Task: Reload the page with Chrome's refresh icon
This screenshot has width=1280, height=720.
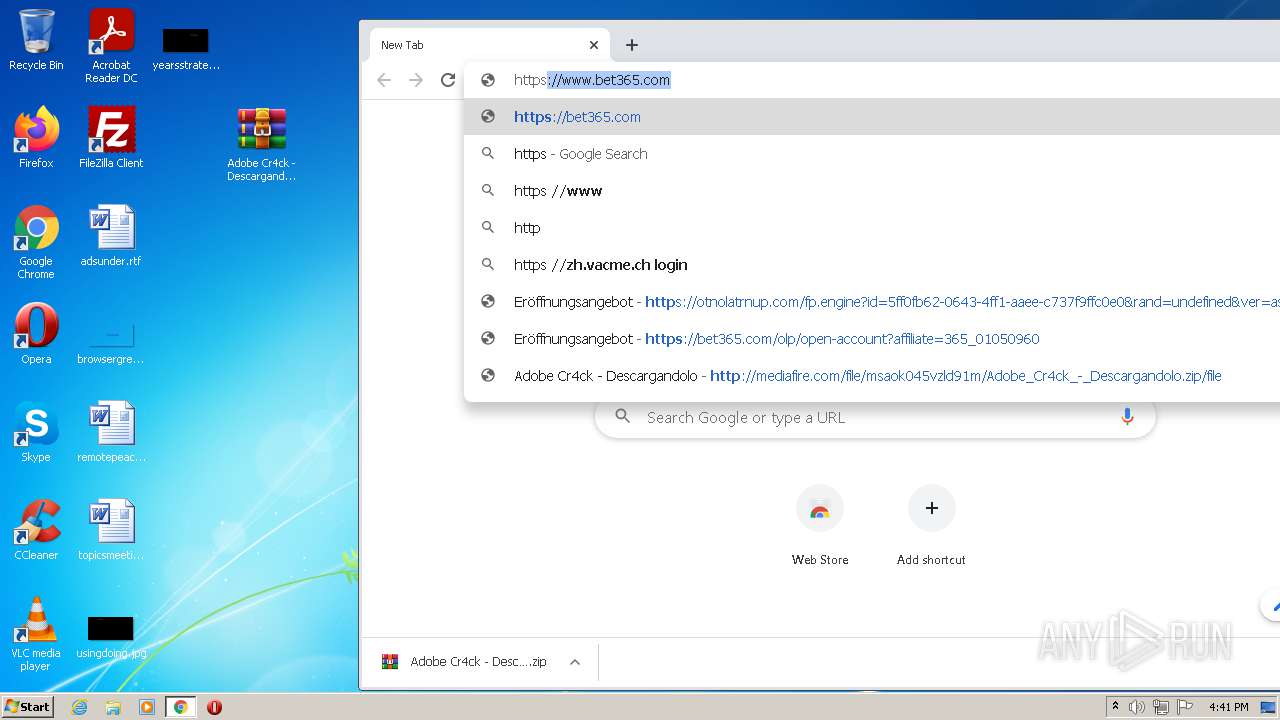Action: [x=448, y=80]
